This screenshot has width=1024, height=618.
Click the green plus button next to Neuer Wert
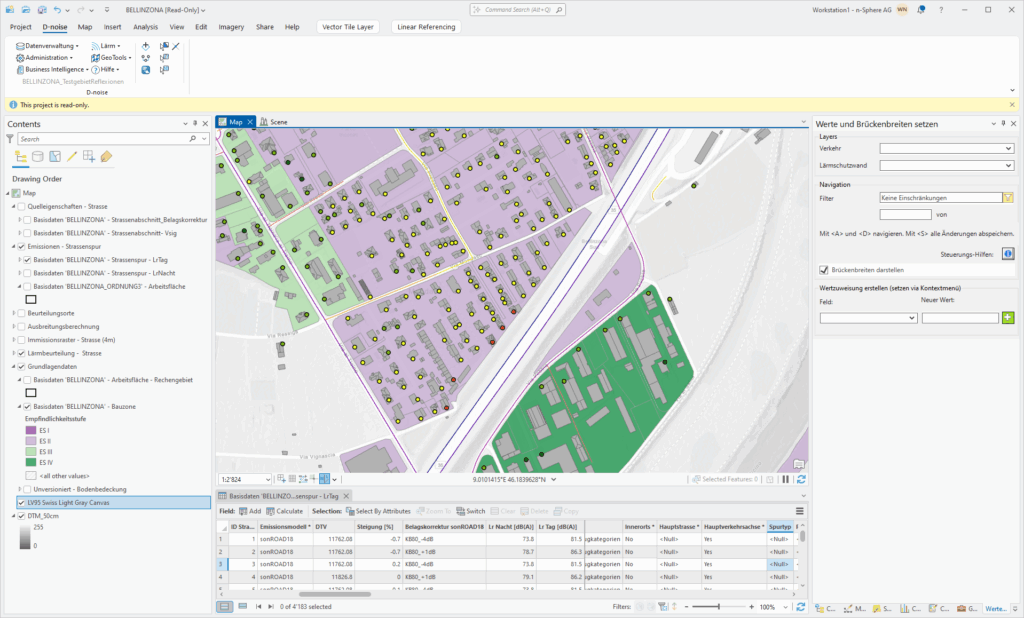[1008, 318]
